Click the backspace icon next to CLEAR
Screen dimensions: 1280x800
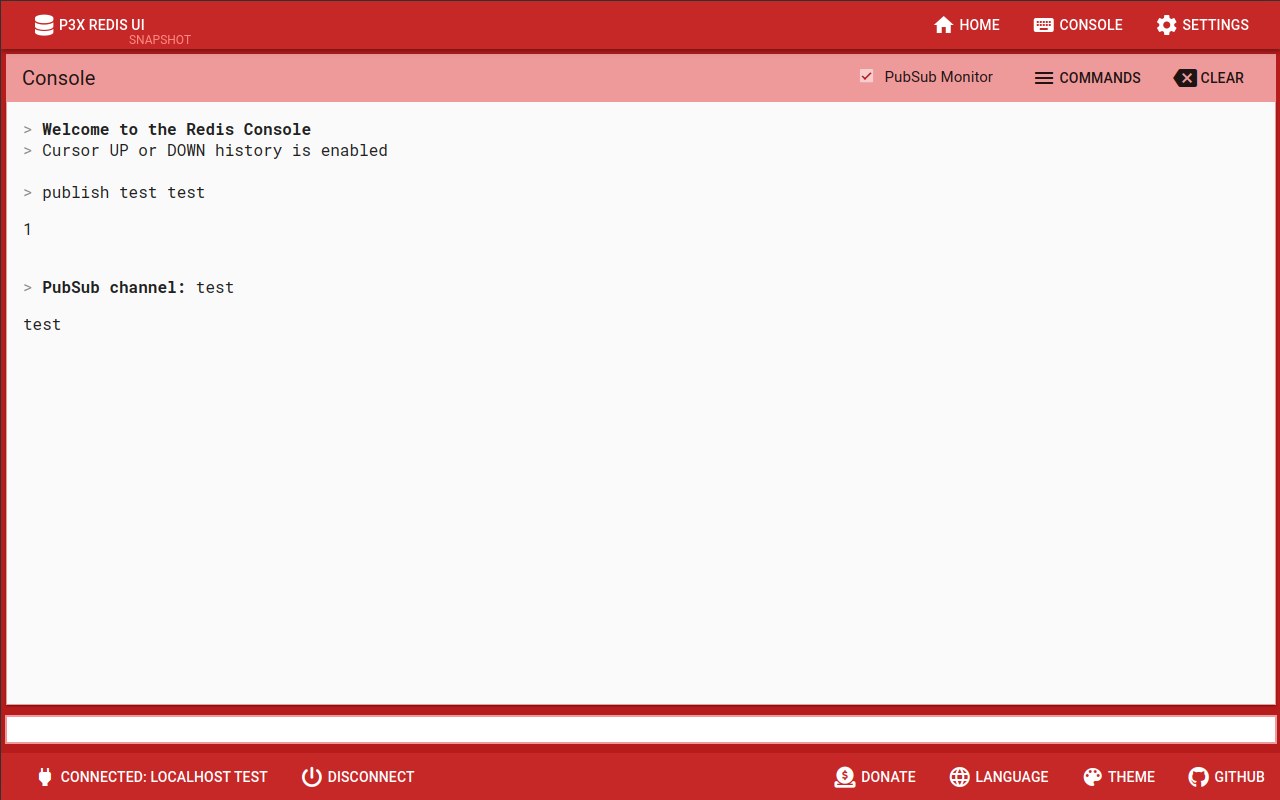point(1185,78)
